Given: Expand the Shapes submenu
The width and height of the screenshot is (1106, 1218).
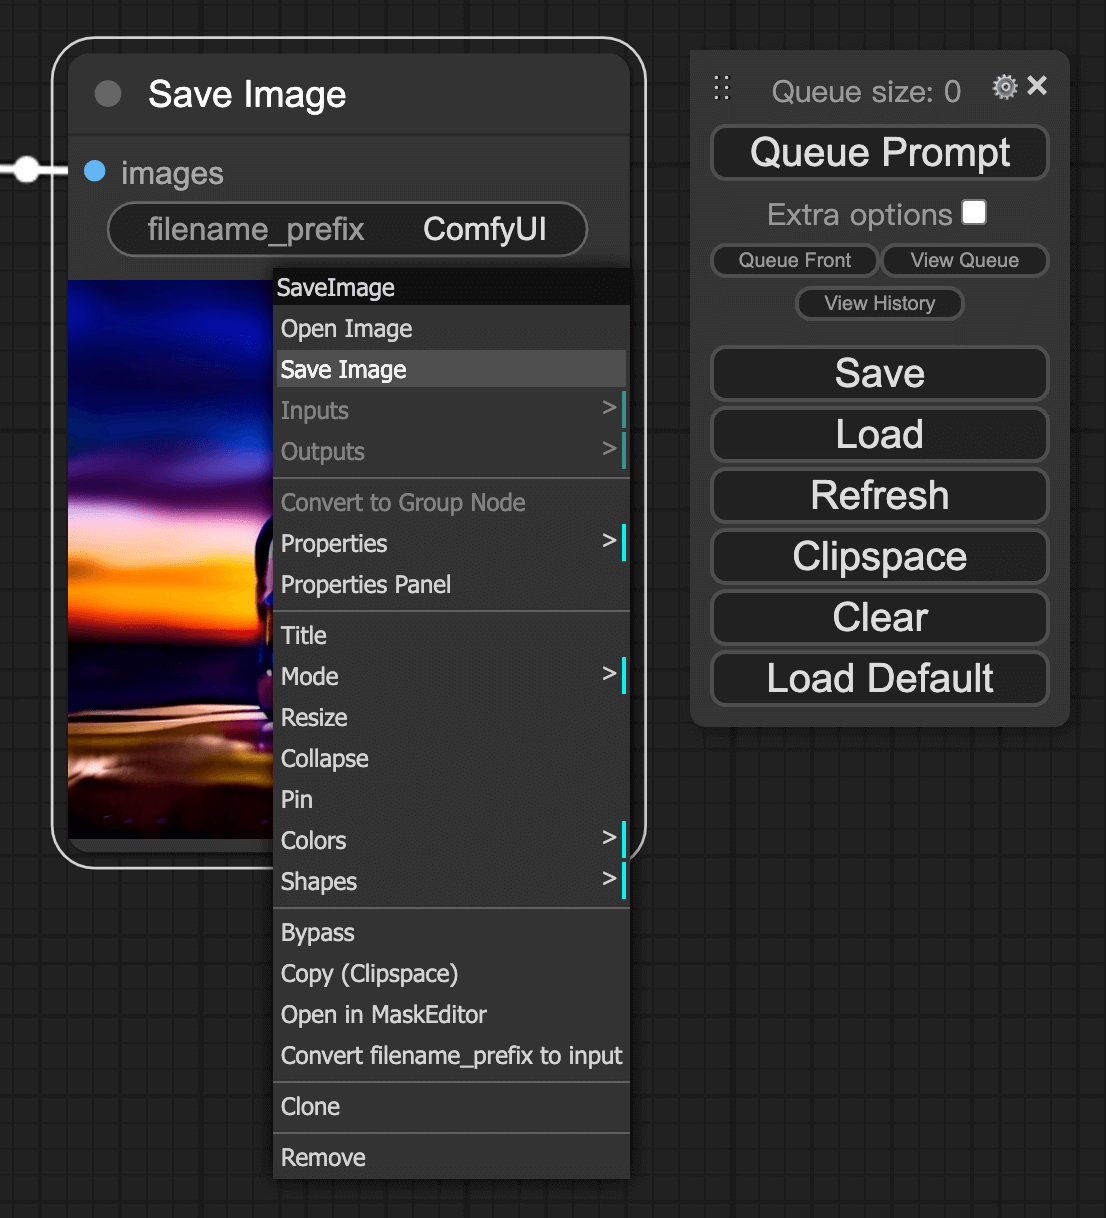Looking at the screenshot, I should click(450, 881).
